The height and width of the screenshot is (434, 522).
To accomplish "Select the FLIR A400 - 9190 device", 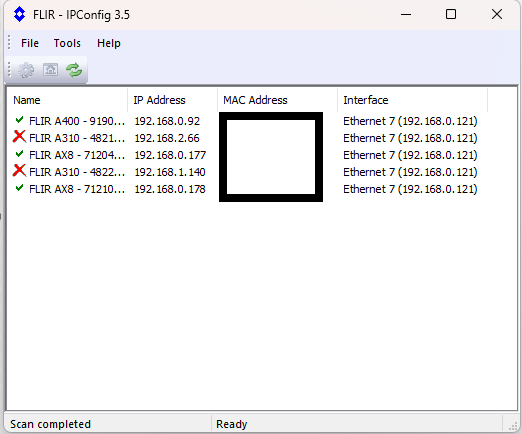I will pos(77,121).
